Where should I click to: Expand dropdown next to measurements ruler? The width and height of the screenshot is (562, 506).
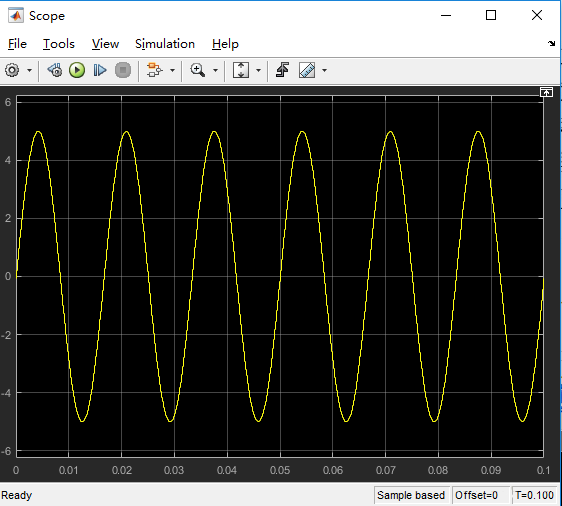(x=324, y=71)
